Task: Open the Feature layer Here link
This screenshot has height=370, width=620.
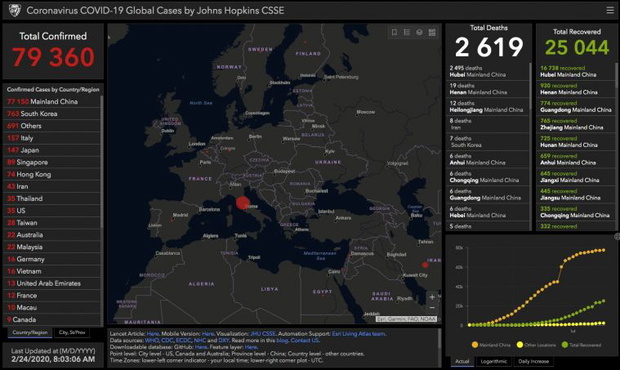Action: coord(251,347)
